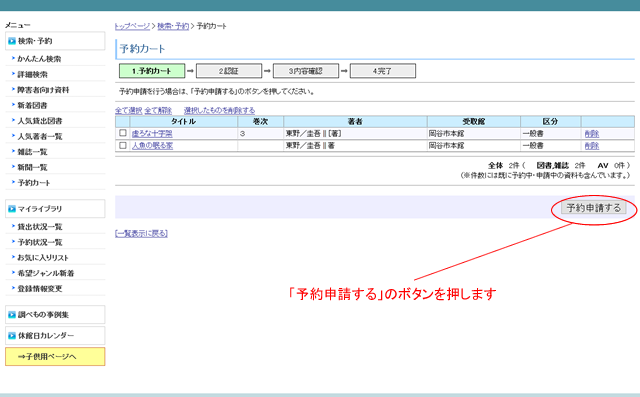Screen dimensions: 640x397
Task: Follow the トップページ breadcrumb link
Action: [132, 26]
